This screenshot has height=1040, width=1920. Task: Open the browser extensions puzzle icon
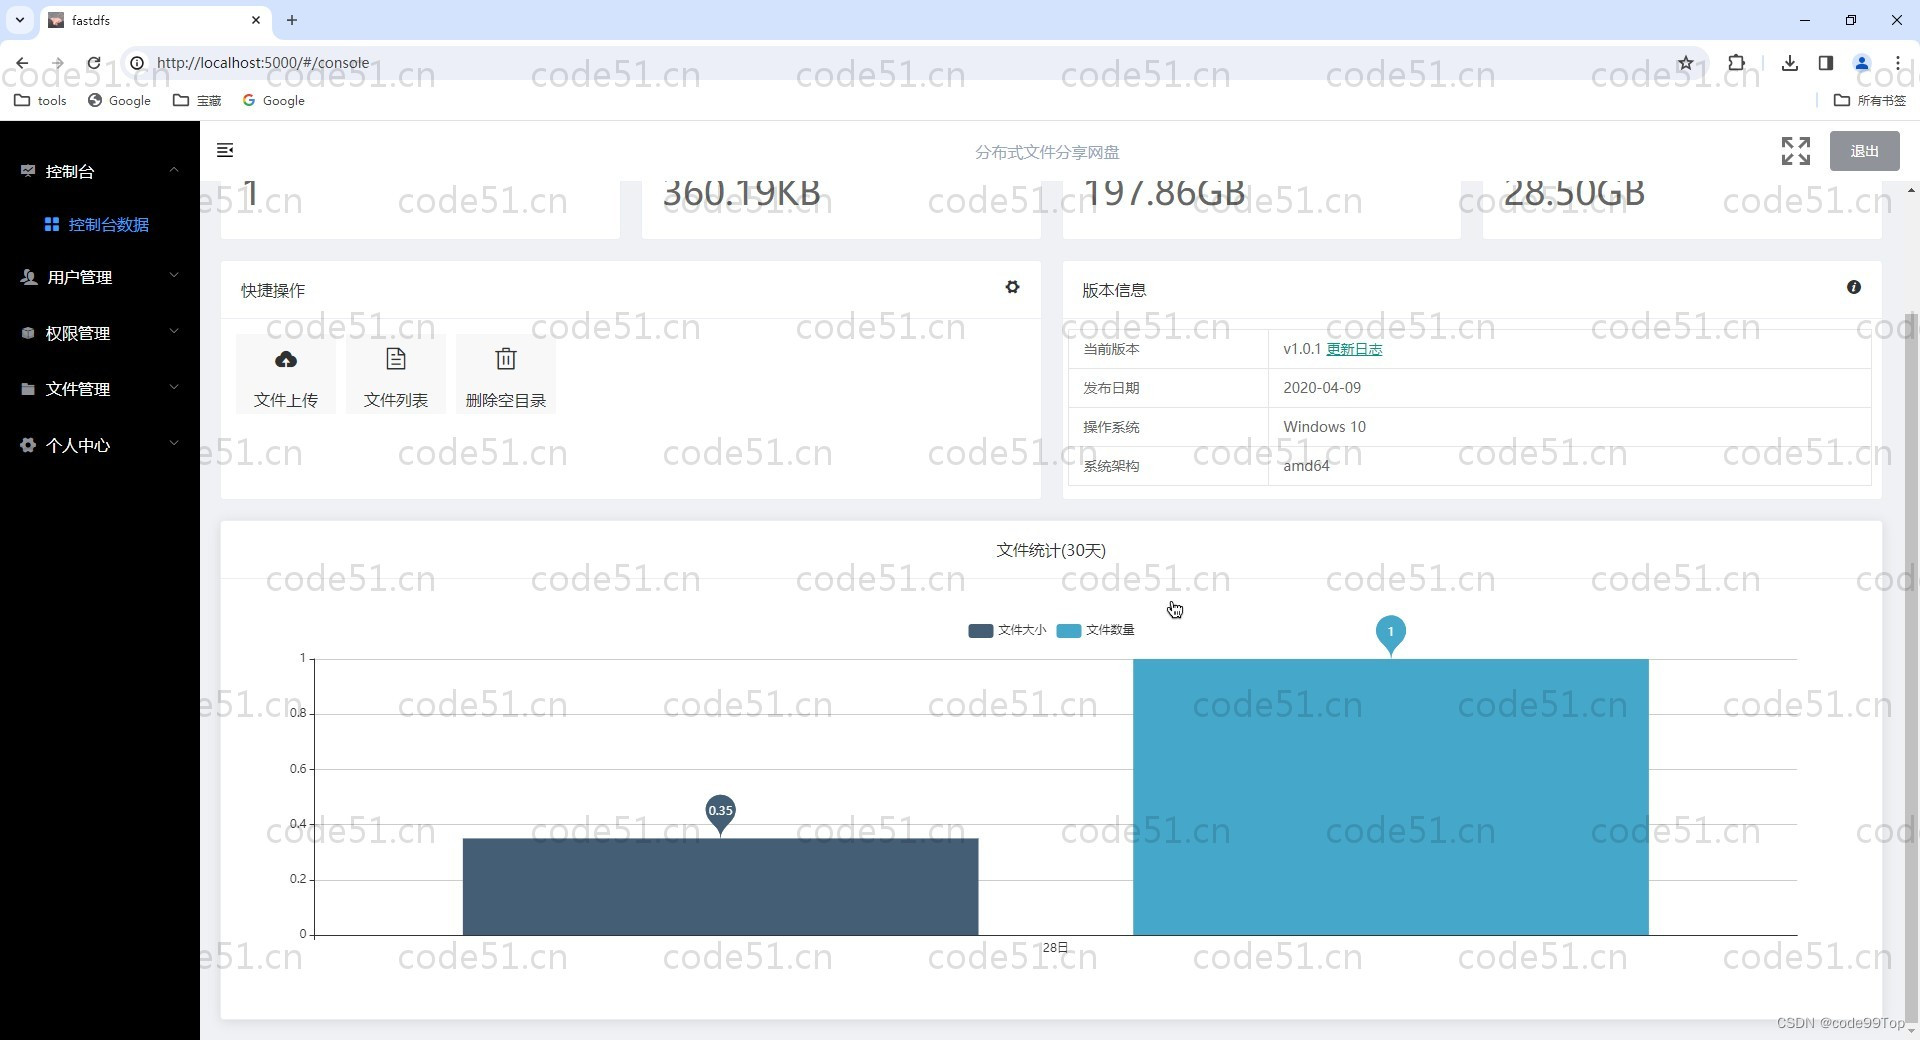pyautogui.click(x=1736, y=62)
